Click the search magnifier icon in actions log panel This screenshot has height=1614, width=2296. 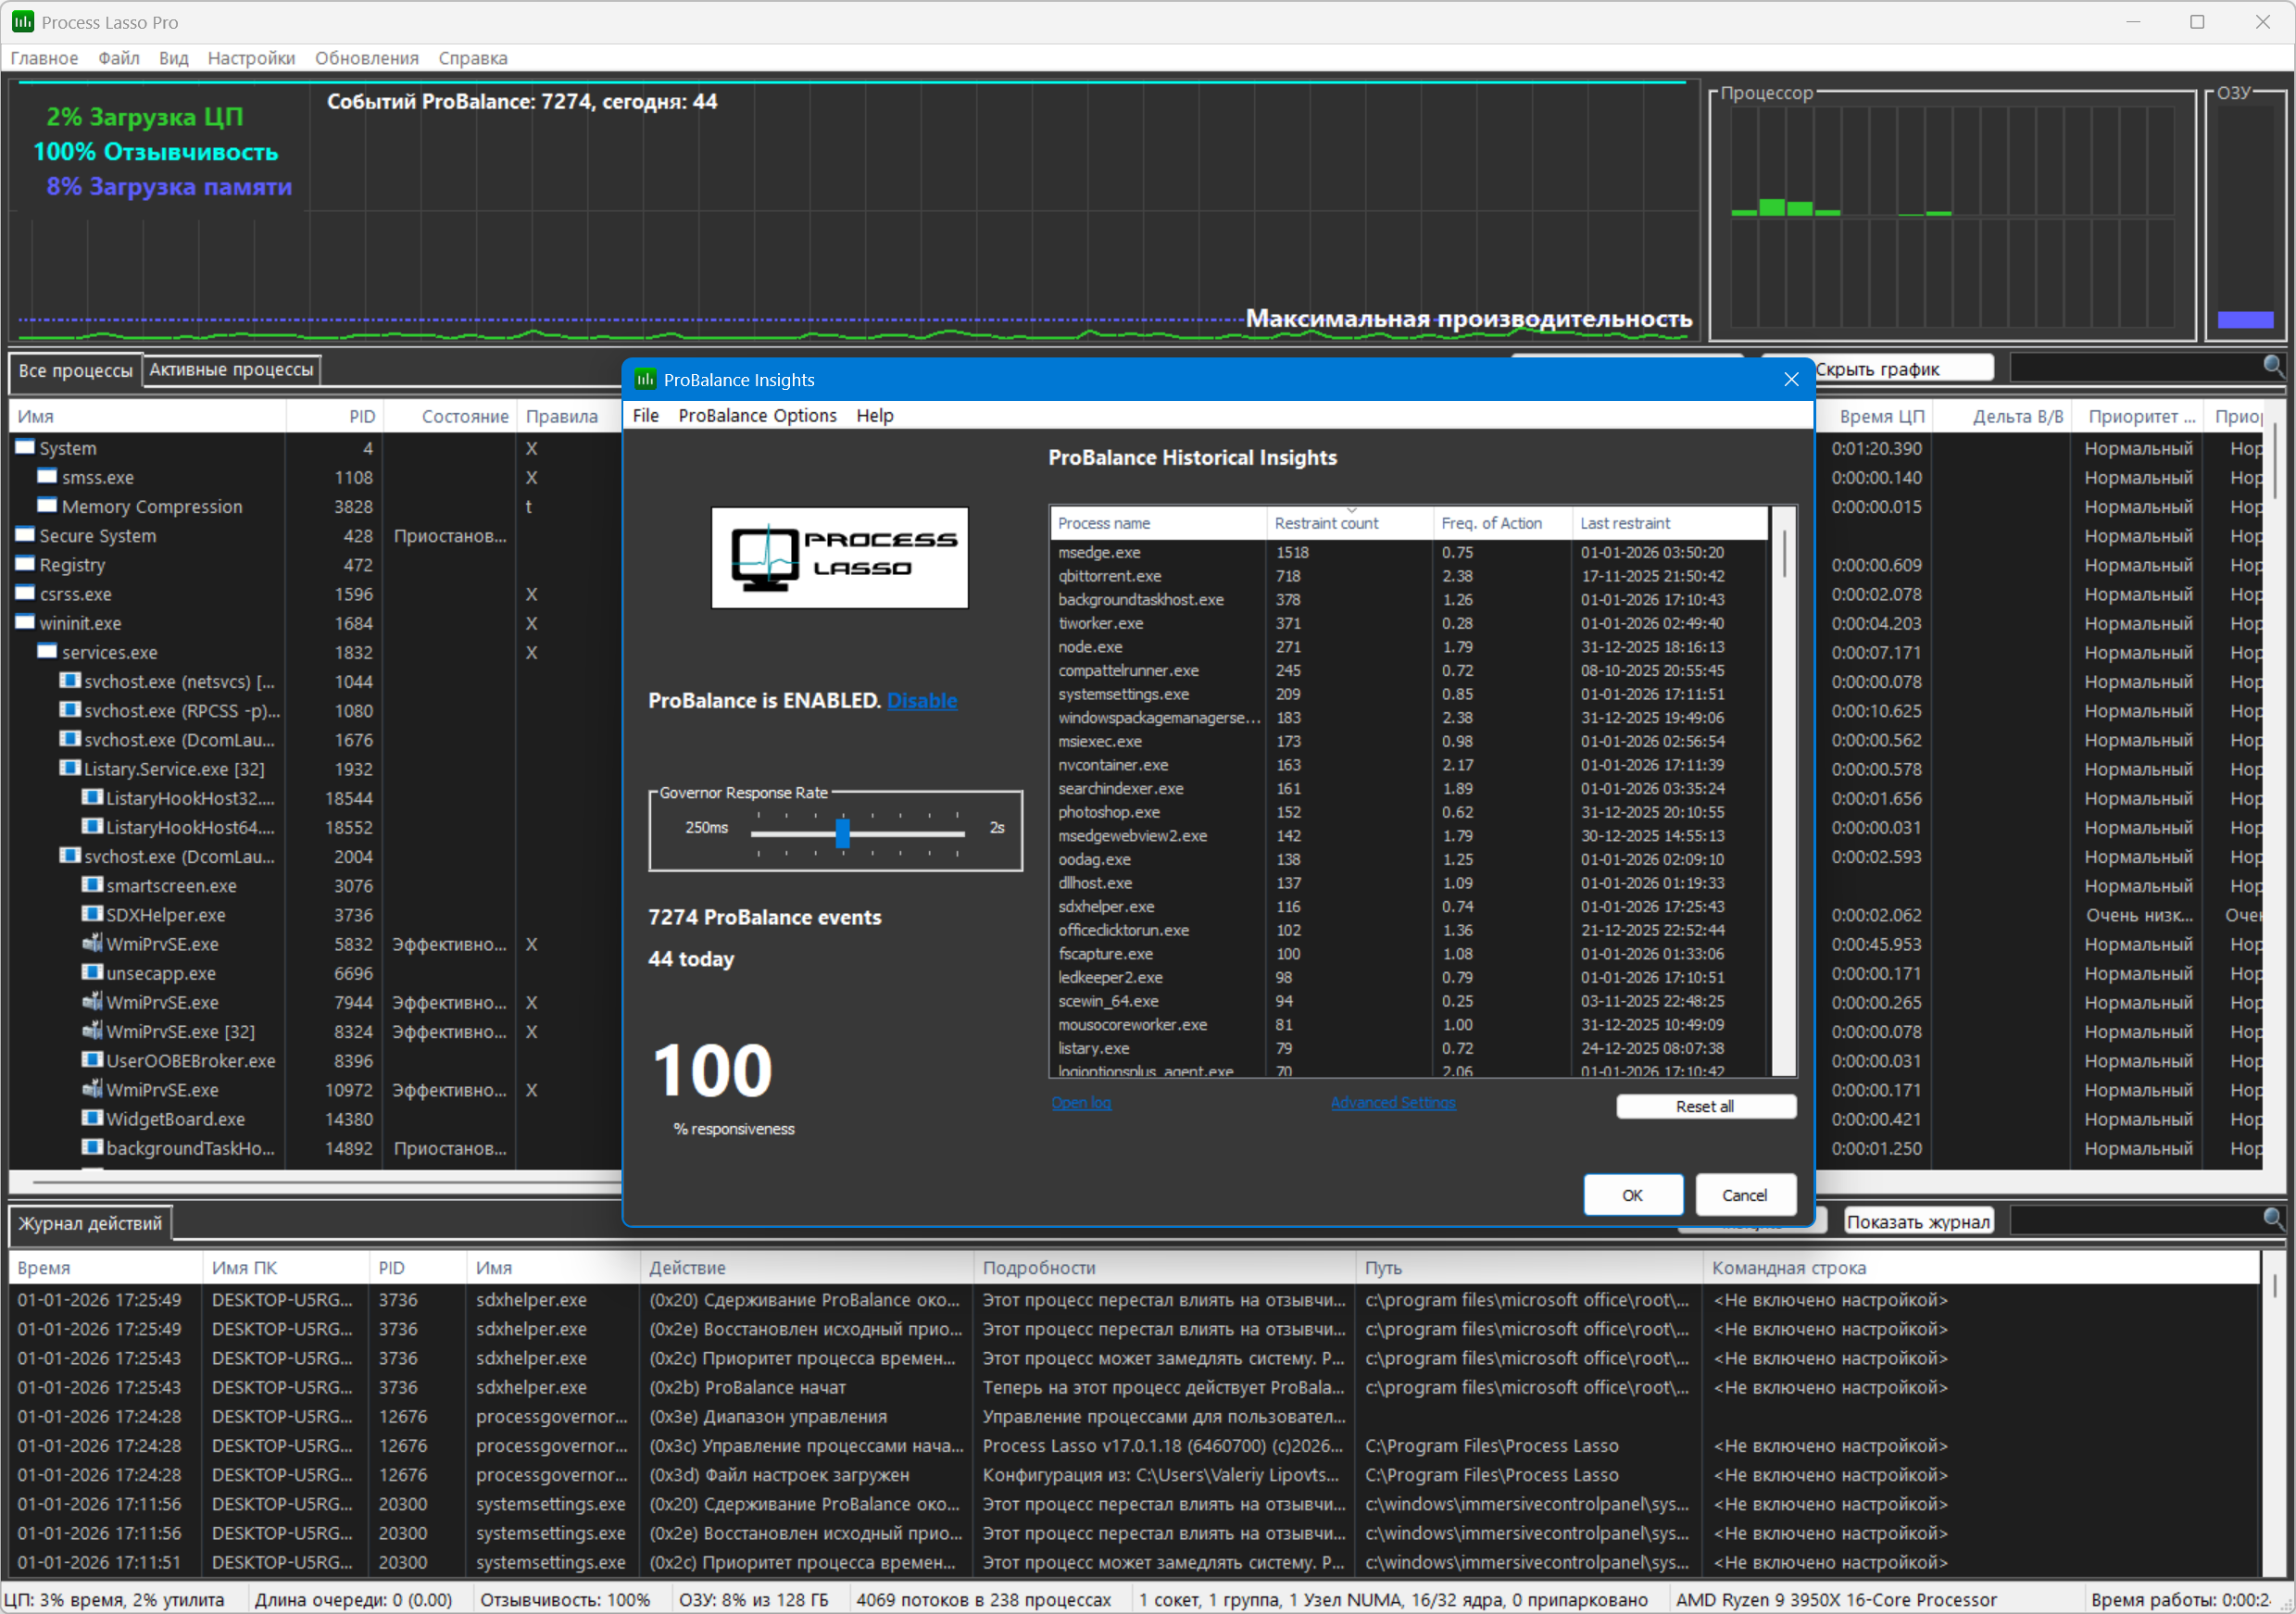coord(2272,1218)
